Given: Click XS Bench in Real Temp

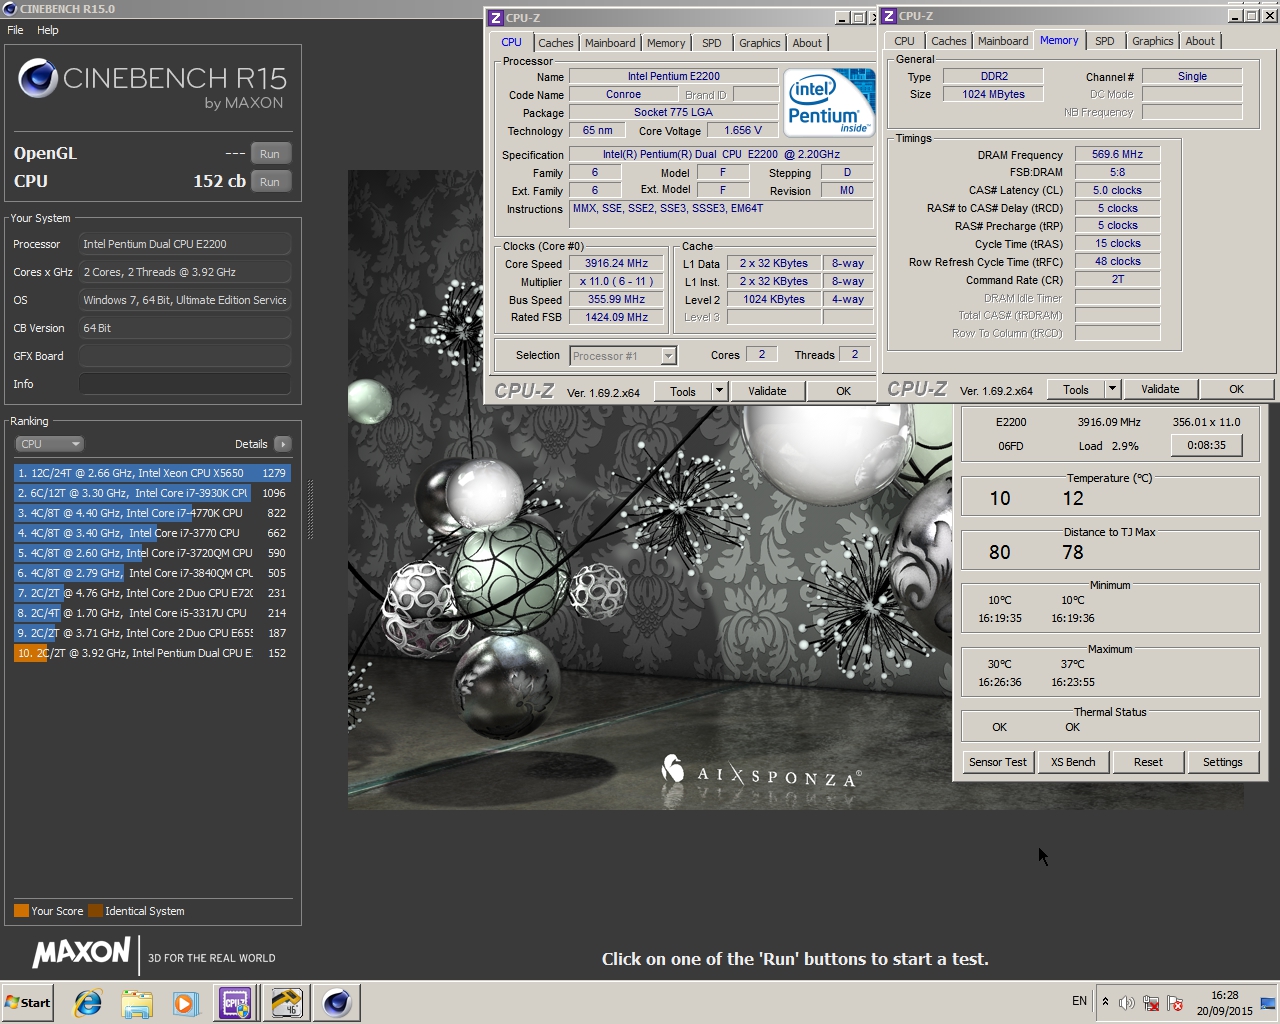Looking at the screenshot, I should (x=1073, y=762).
